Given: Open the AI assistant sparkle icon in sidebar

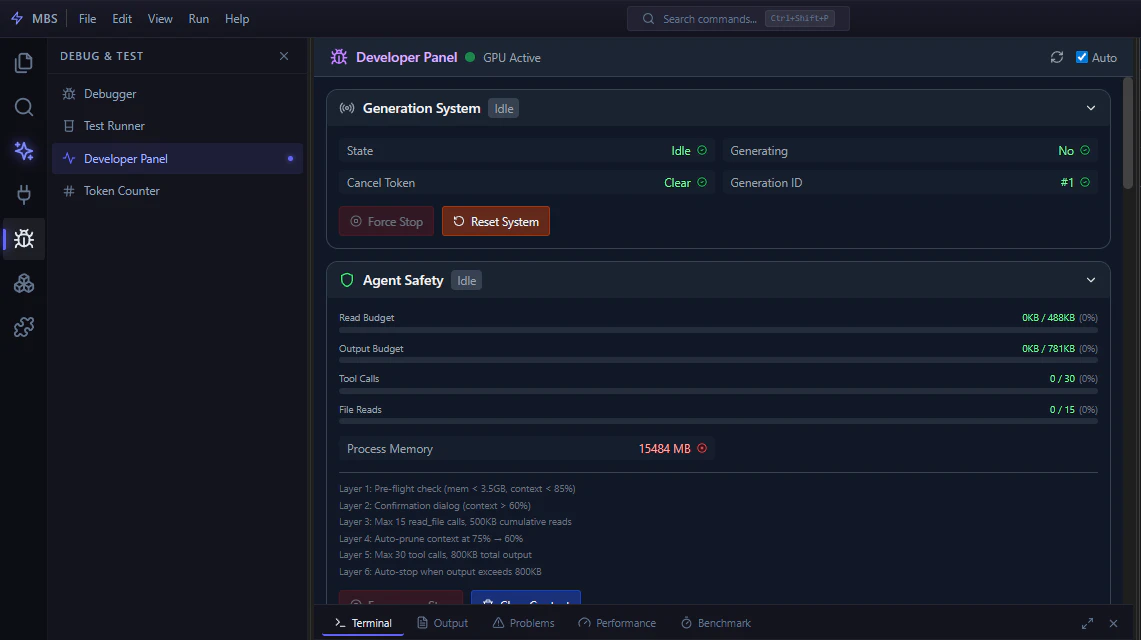Looking at the screenshot, I should point(23,150).
